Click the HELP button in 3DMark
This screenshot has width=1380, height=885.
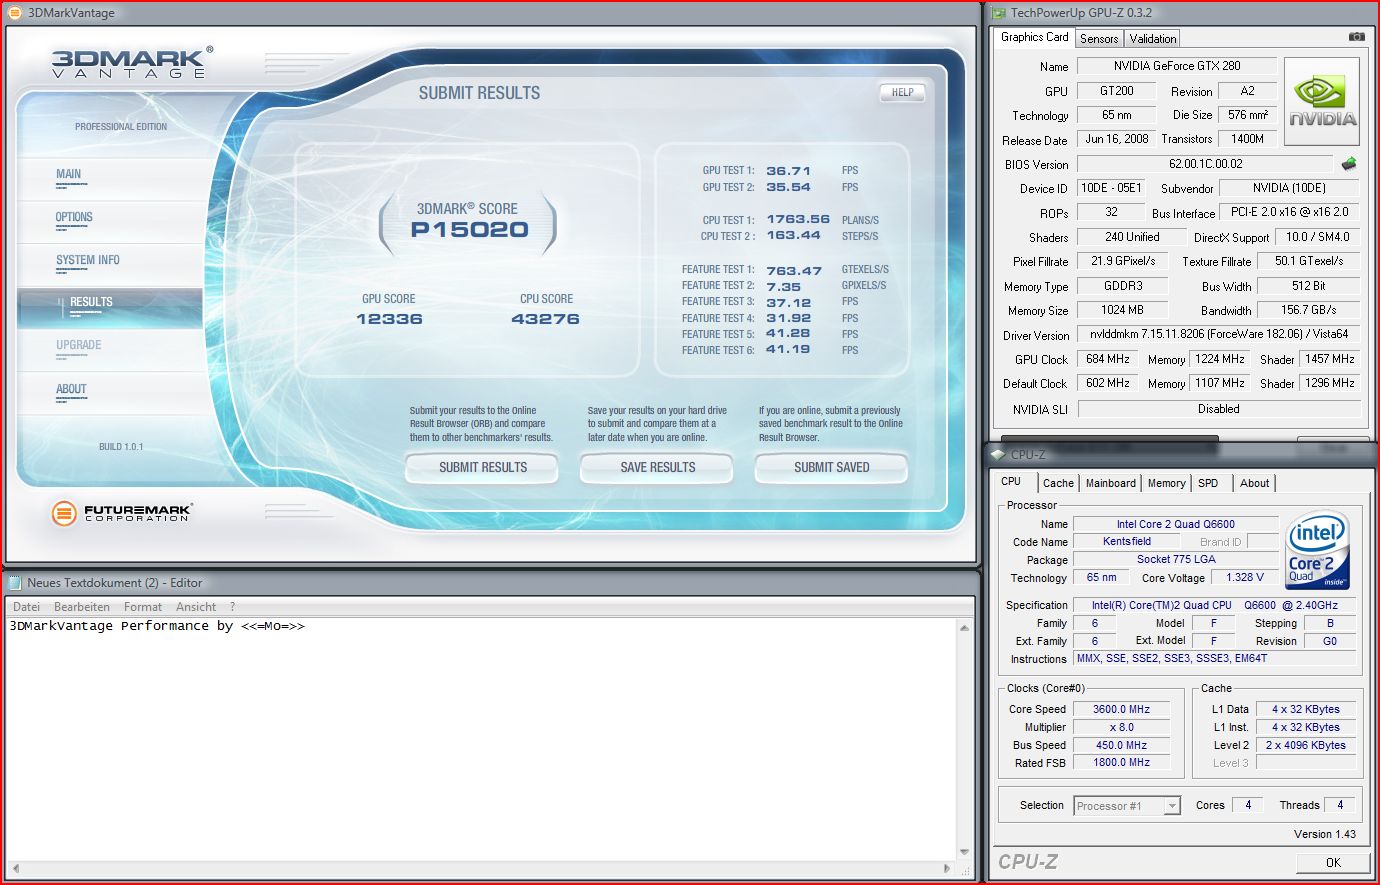[902, 92]
